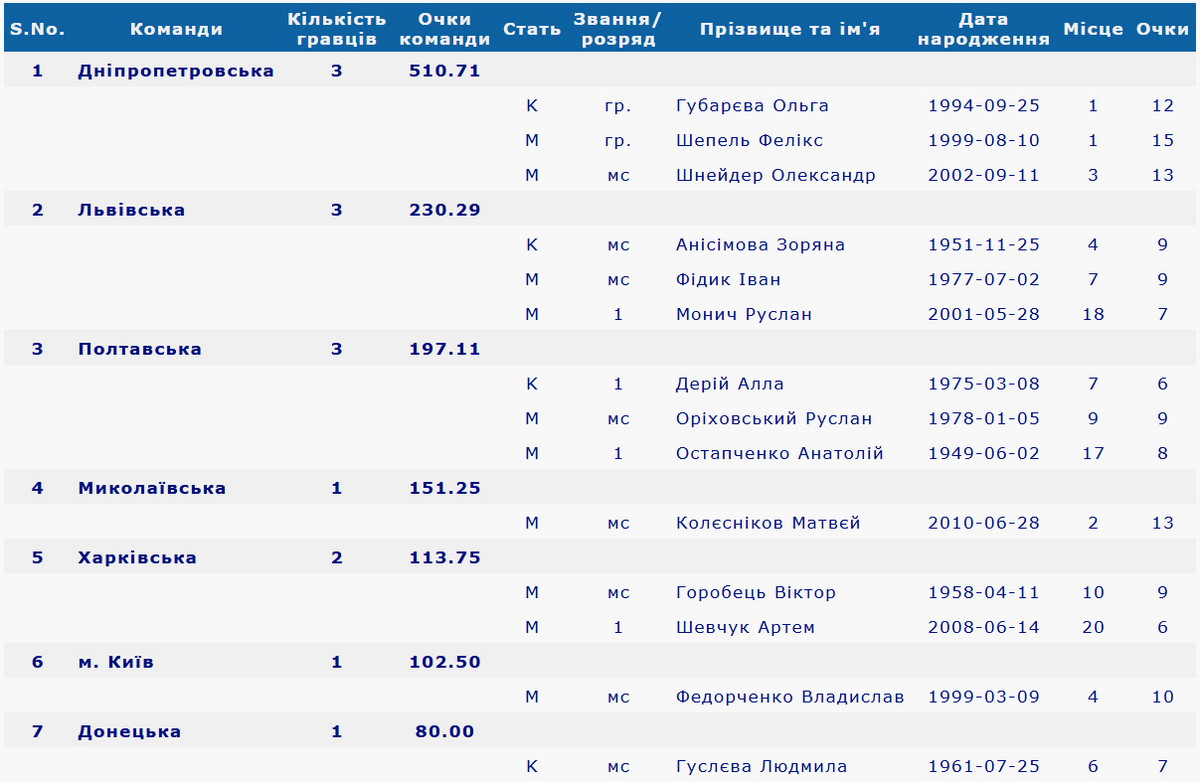Sort table by the S.No. column header
The width and height of the screenshot is (1200, 782).
pos(38,28)
